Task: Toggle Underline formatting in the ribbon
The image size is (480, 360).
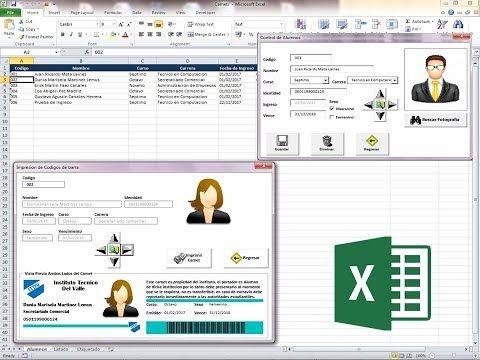Action: (x=80, y=34)
